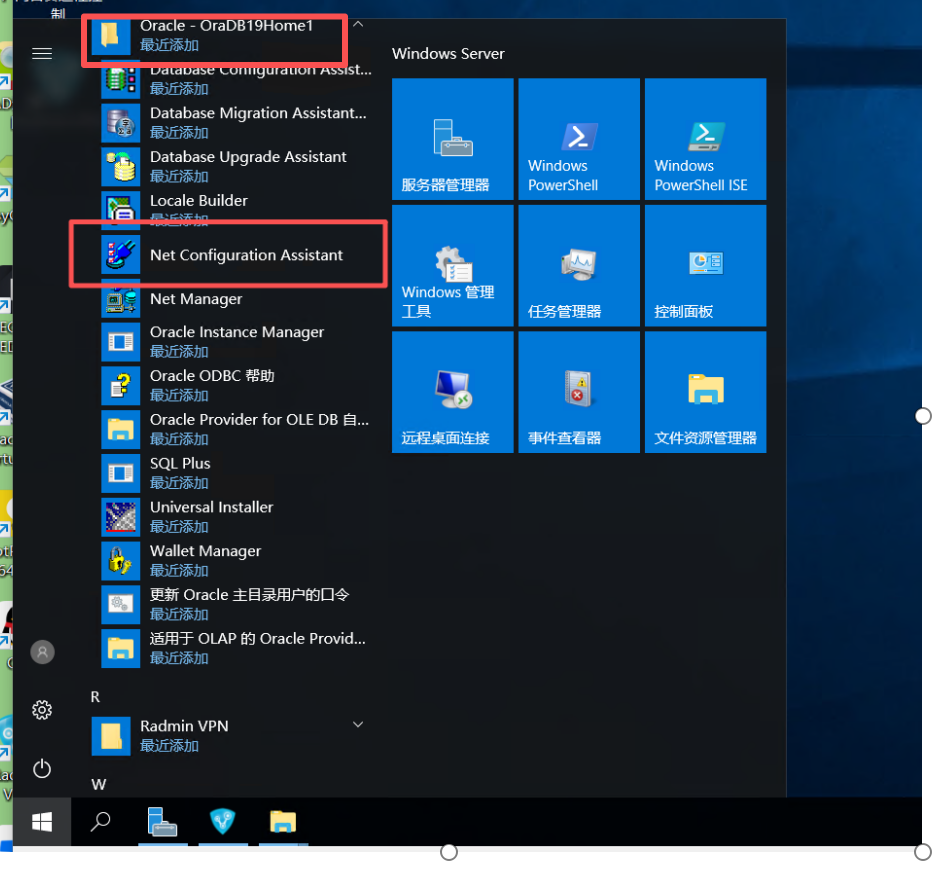
Task: Open the Database Migration Assistant icon
Action: [x=120, y=123]
